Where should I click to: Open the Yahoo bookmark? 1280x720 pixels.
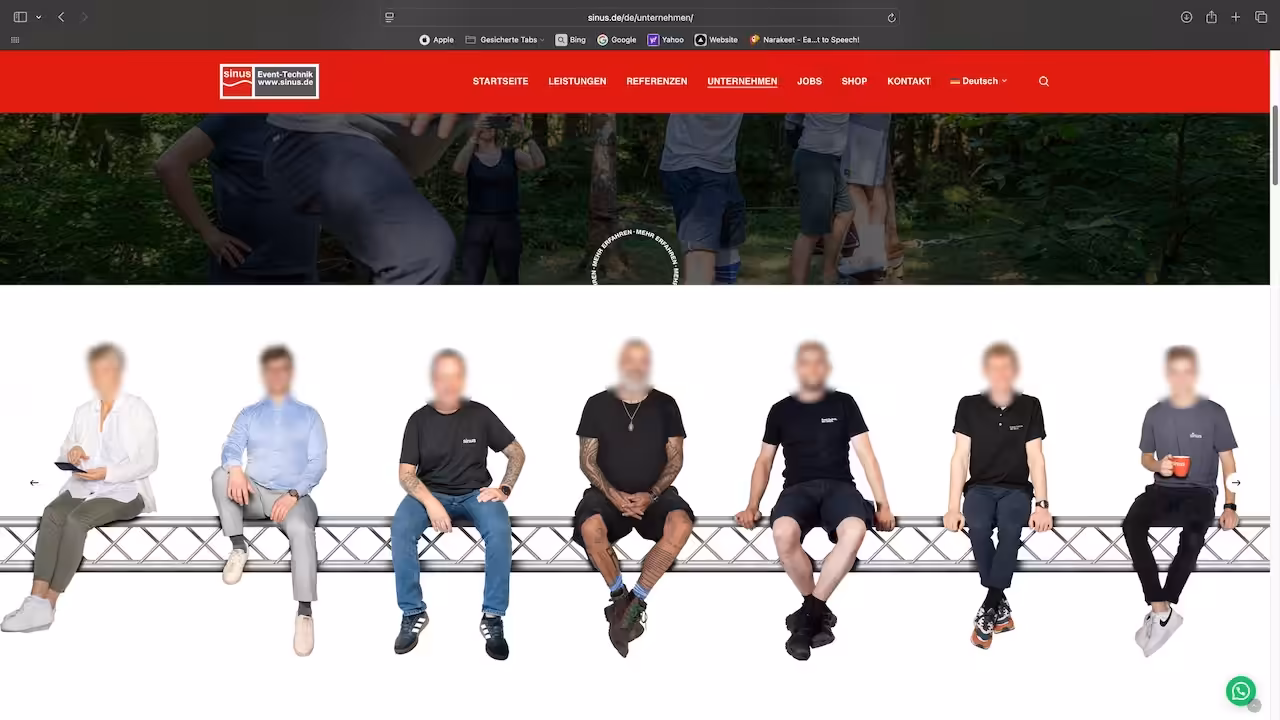[x=666, y=40]
